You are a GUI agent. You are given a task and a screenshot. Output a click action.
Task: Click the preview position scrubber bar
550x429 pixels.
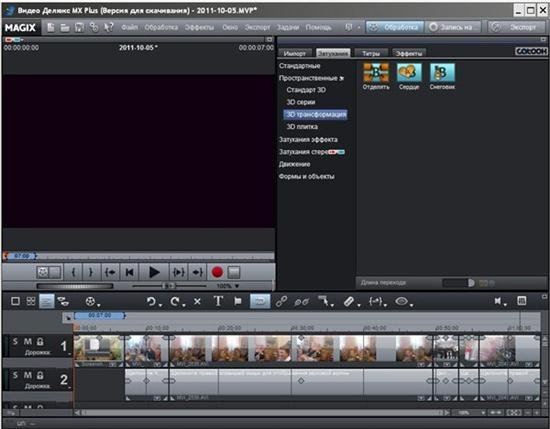pyautogui.click(x=139, y=256)
